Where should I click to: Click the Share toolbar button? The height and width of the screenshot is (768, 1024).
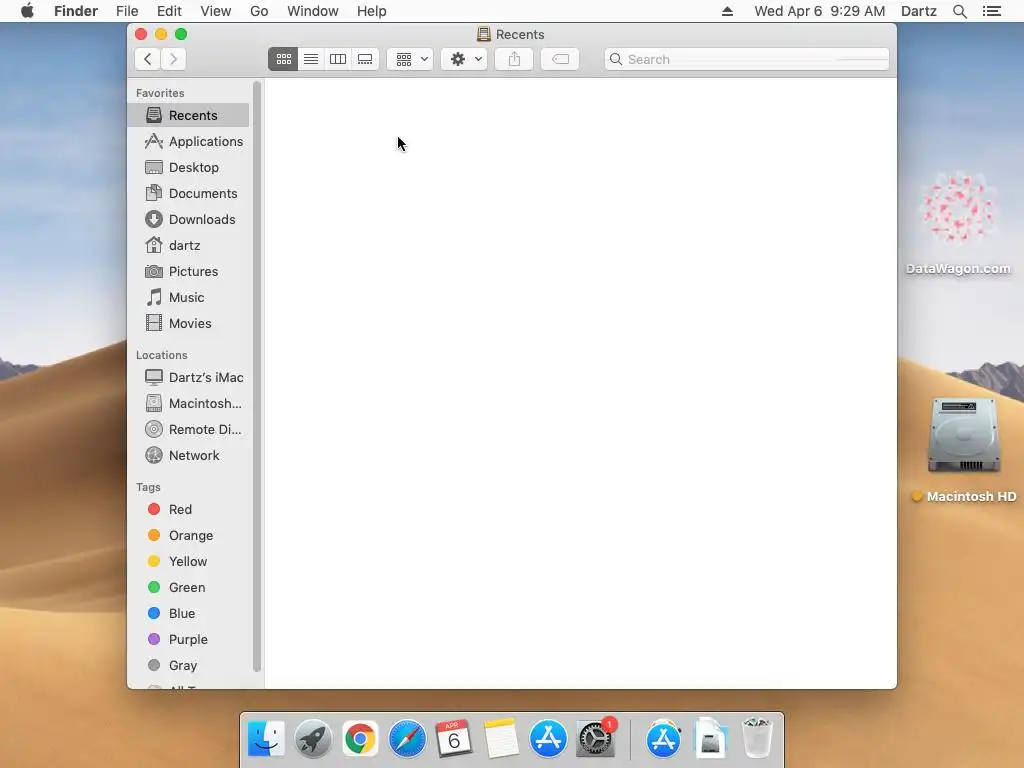click(514, 59)
